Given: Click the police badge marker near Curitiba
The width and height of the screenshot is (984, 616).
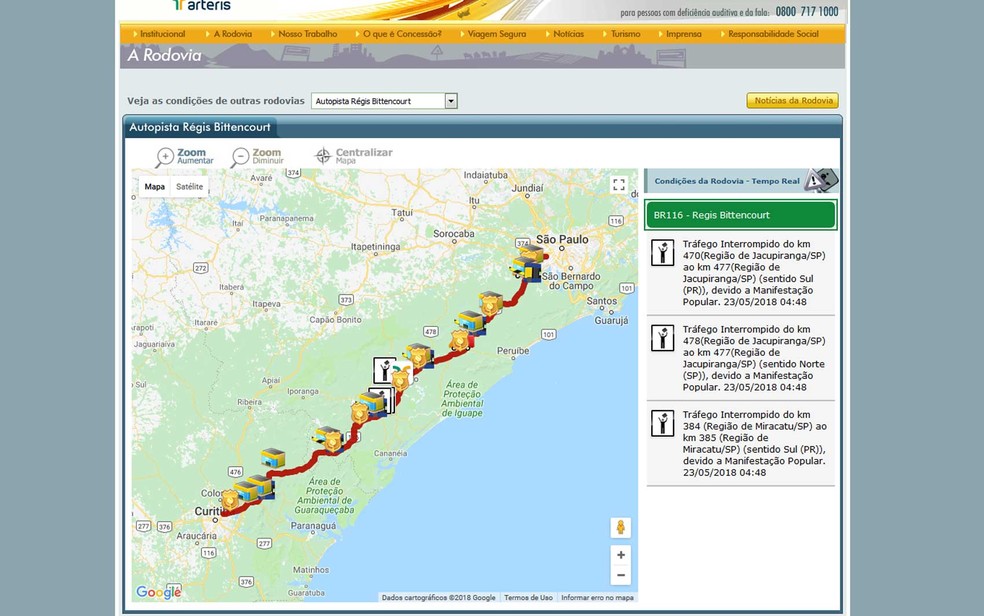Looking at the screenshot, I should (230, 499).
